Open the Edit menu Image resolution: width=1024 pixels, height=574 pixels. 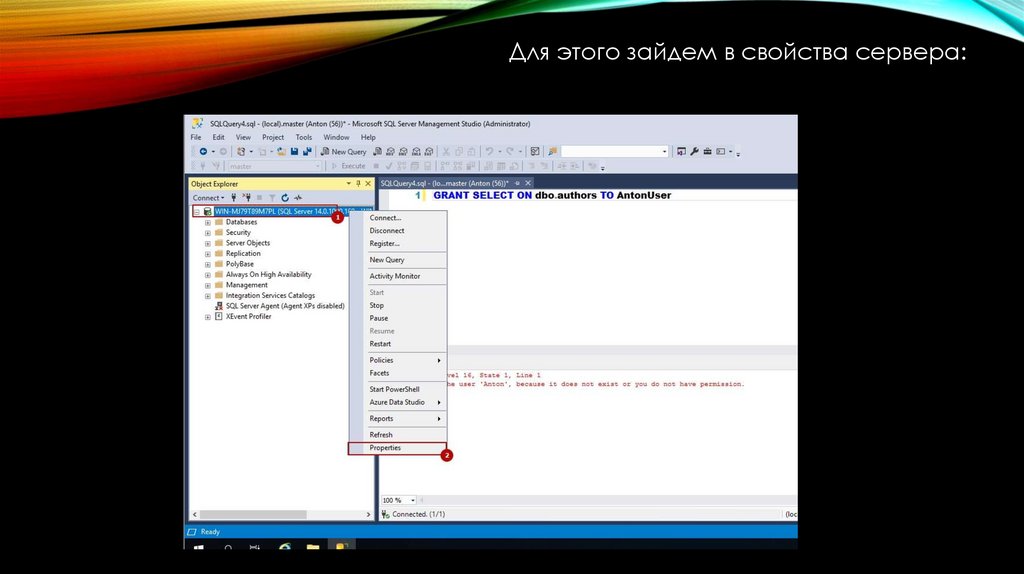pos(218,137)
